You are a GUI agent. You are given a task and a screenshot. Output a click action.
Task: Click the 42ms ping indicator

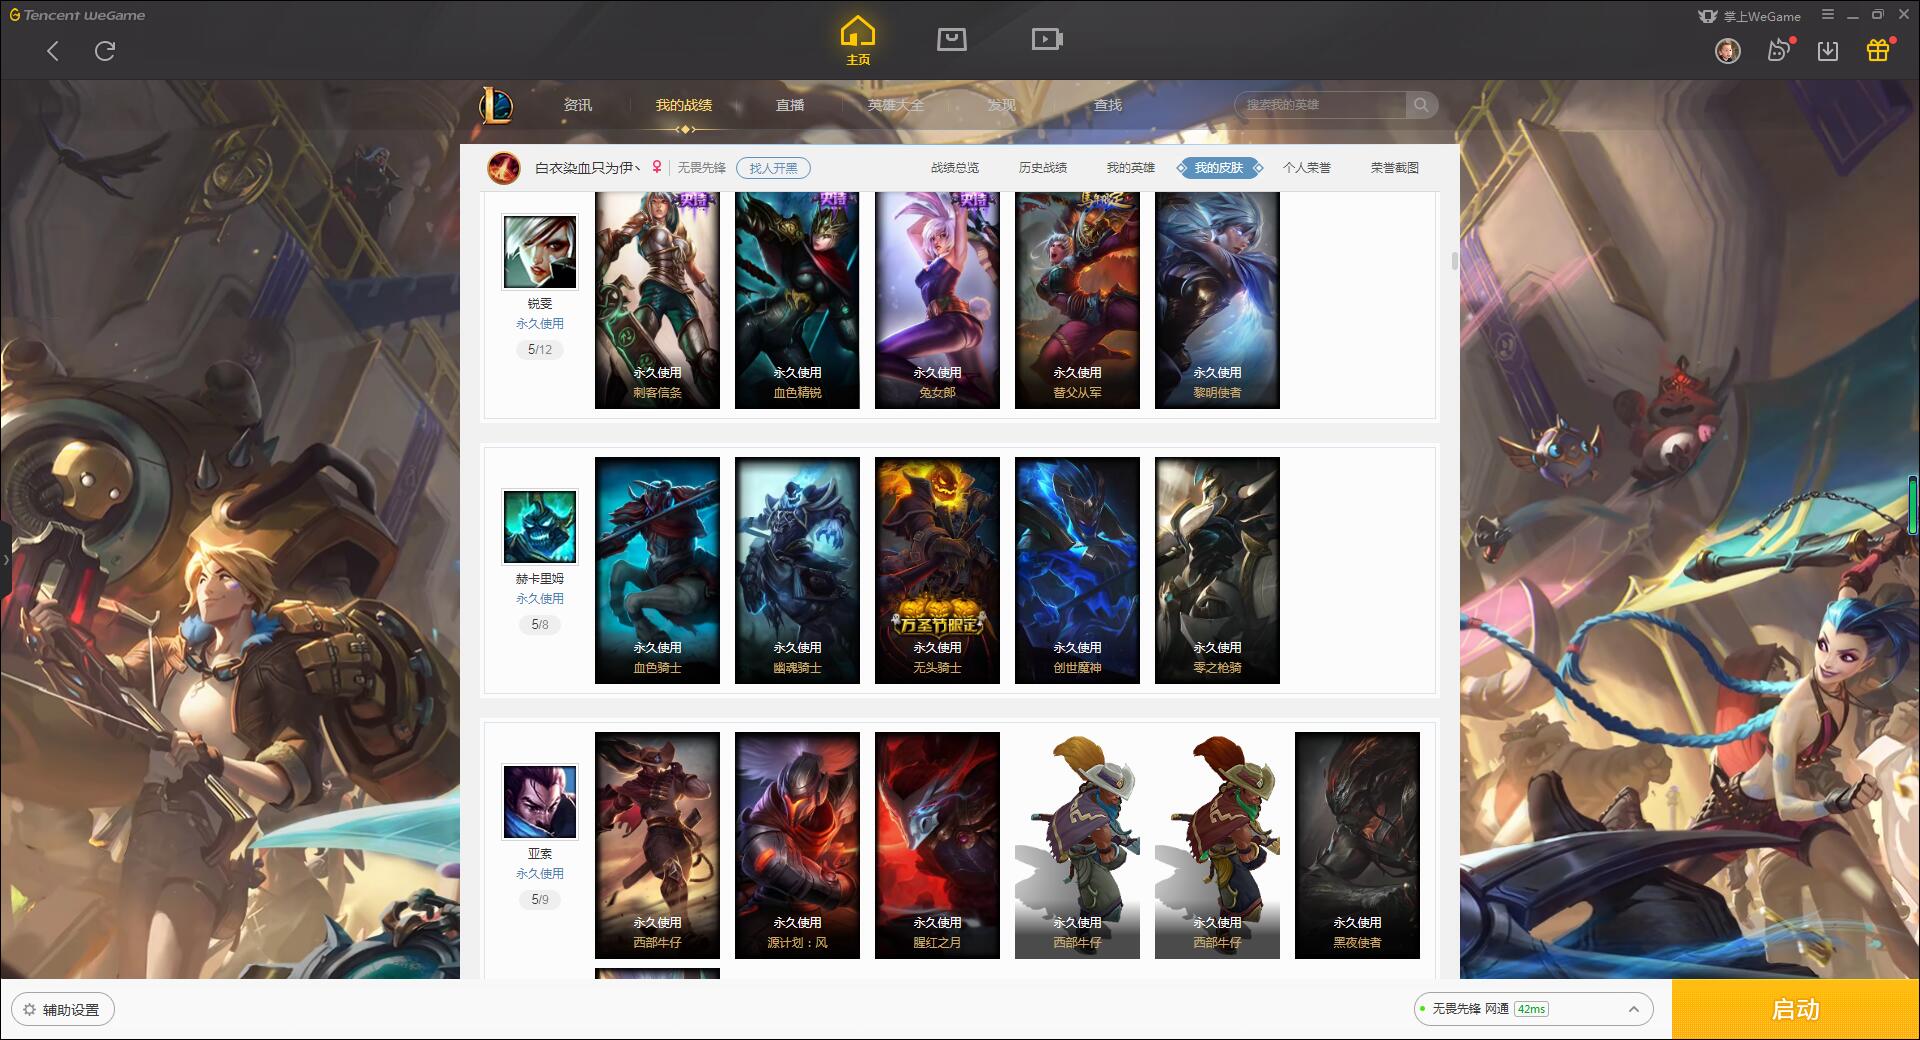pos(1531,1009)
